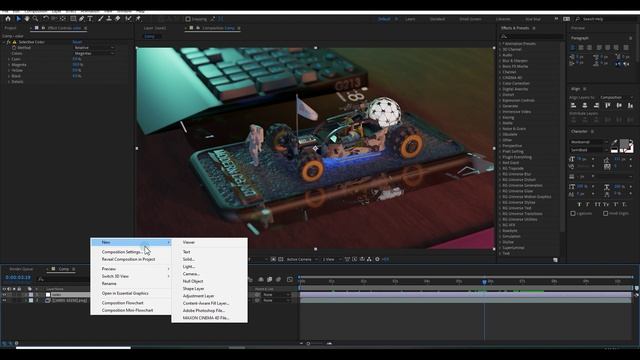Click the Align Left icon in Align panel

pos(573,106)
